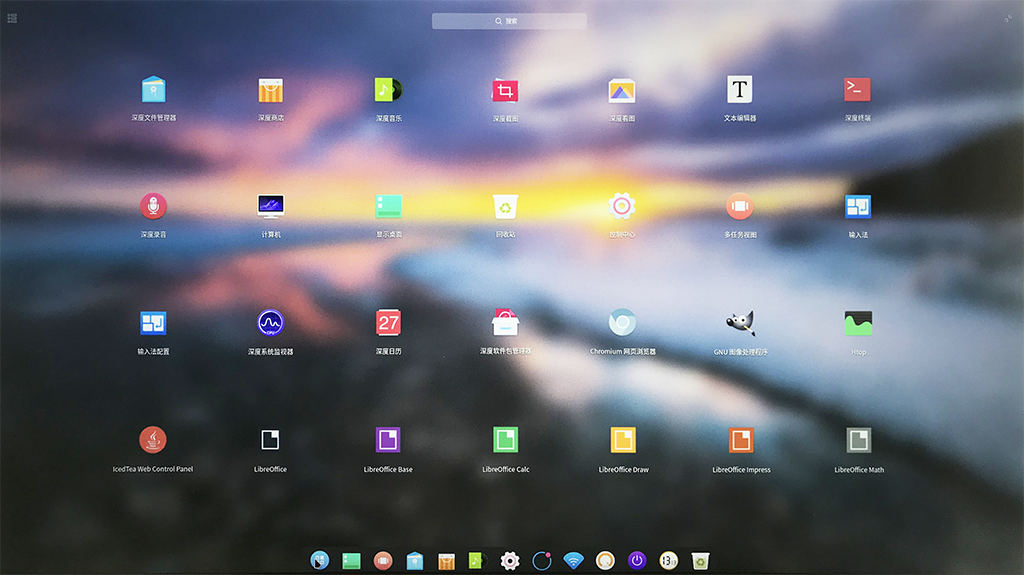The image size is (1024, 575).
Task: Open IcedTea Web Control Panel
Action: coord(153,440)
